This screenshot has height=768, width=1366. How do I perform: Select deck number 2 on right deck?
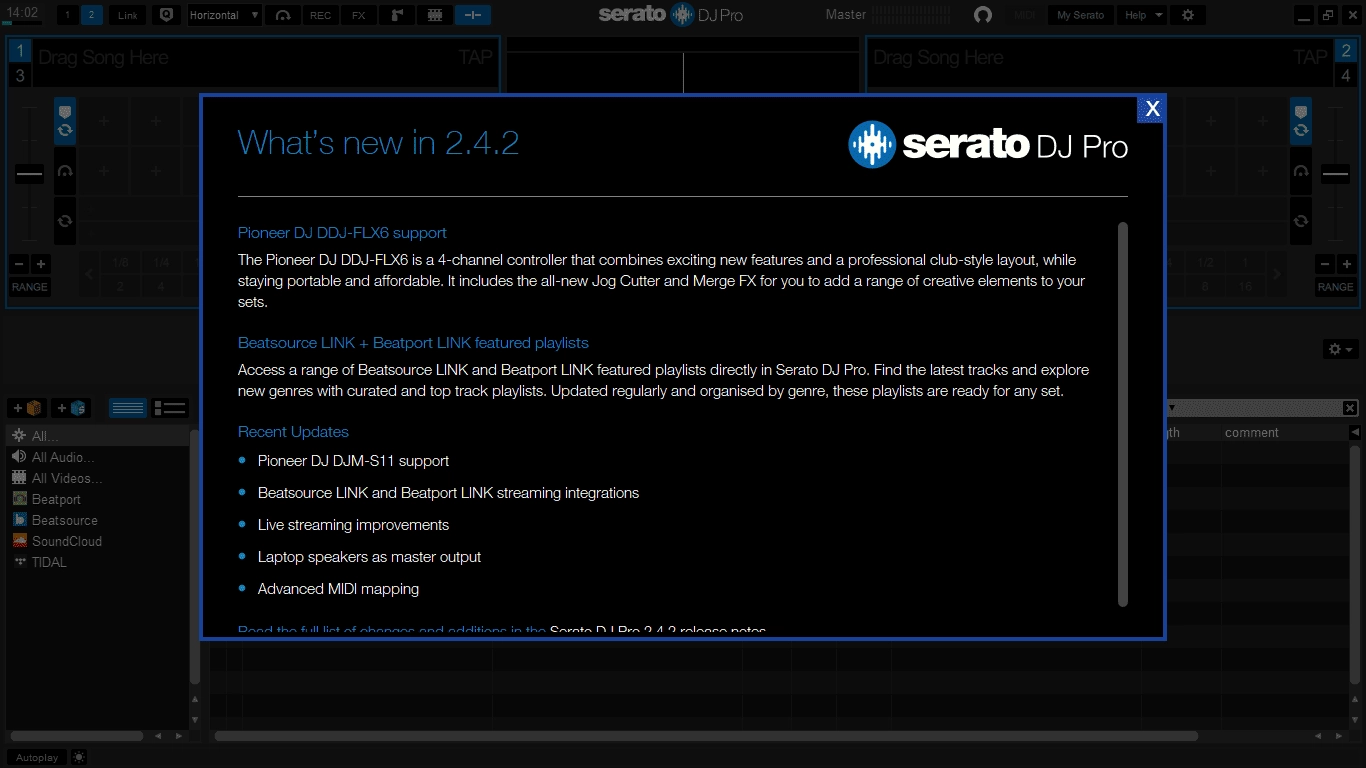[x=1347, y=52]
